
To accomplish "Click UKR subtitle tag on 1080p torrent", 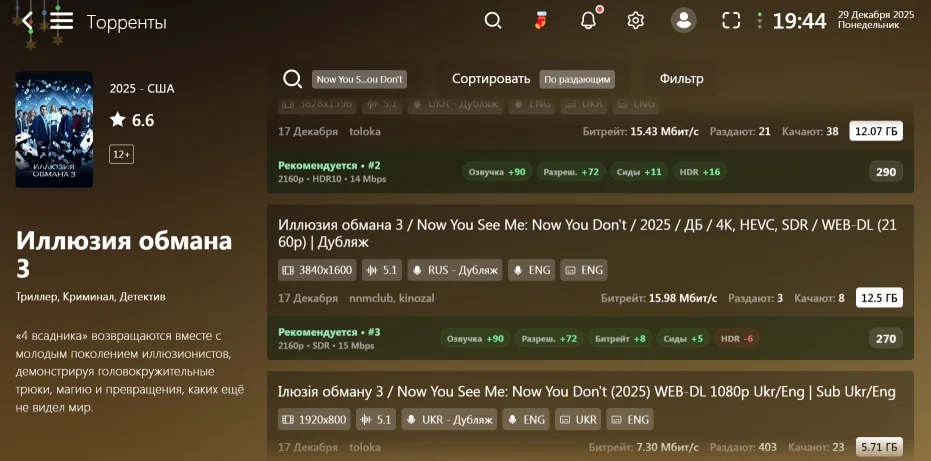I will click(x=578, y=419).
